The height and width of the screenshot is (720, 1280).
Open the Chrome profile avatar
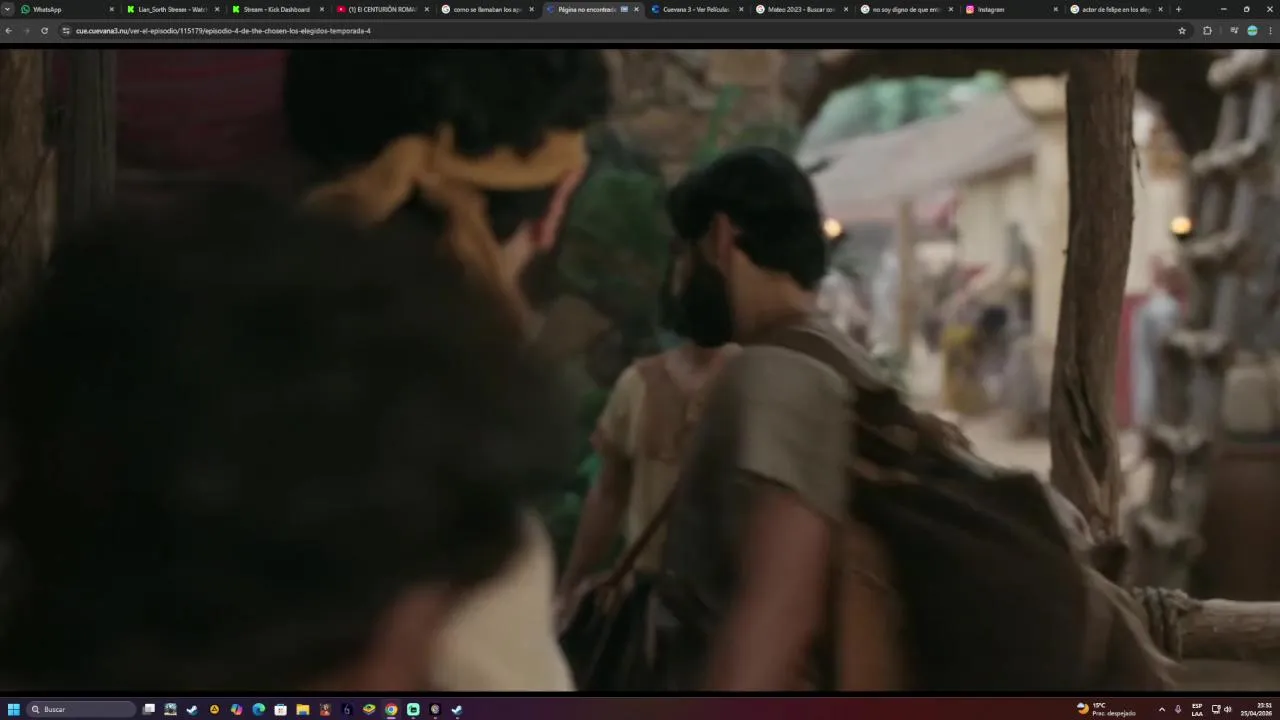1252,31
